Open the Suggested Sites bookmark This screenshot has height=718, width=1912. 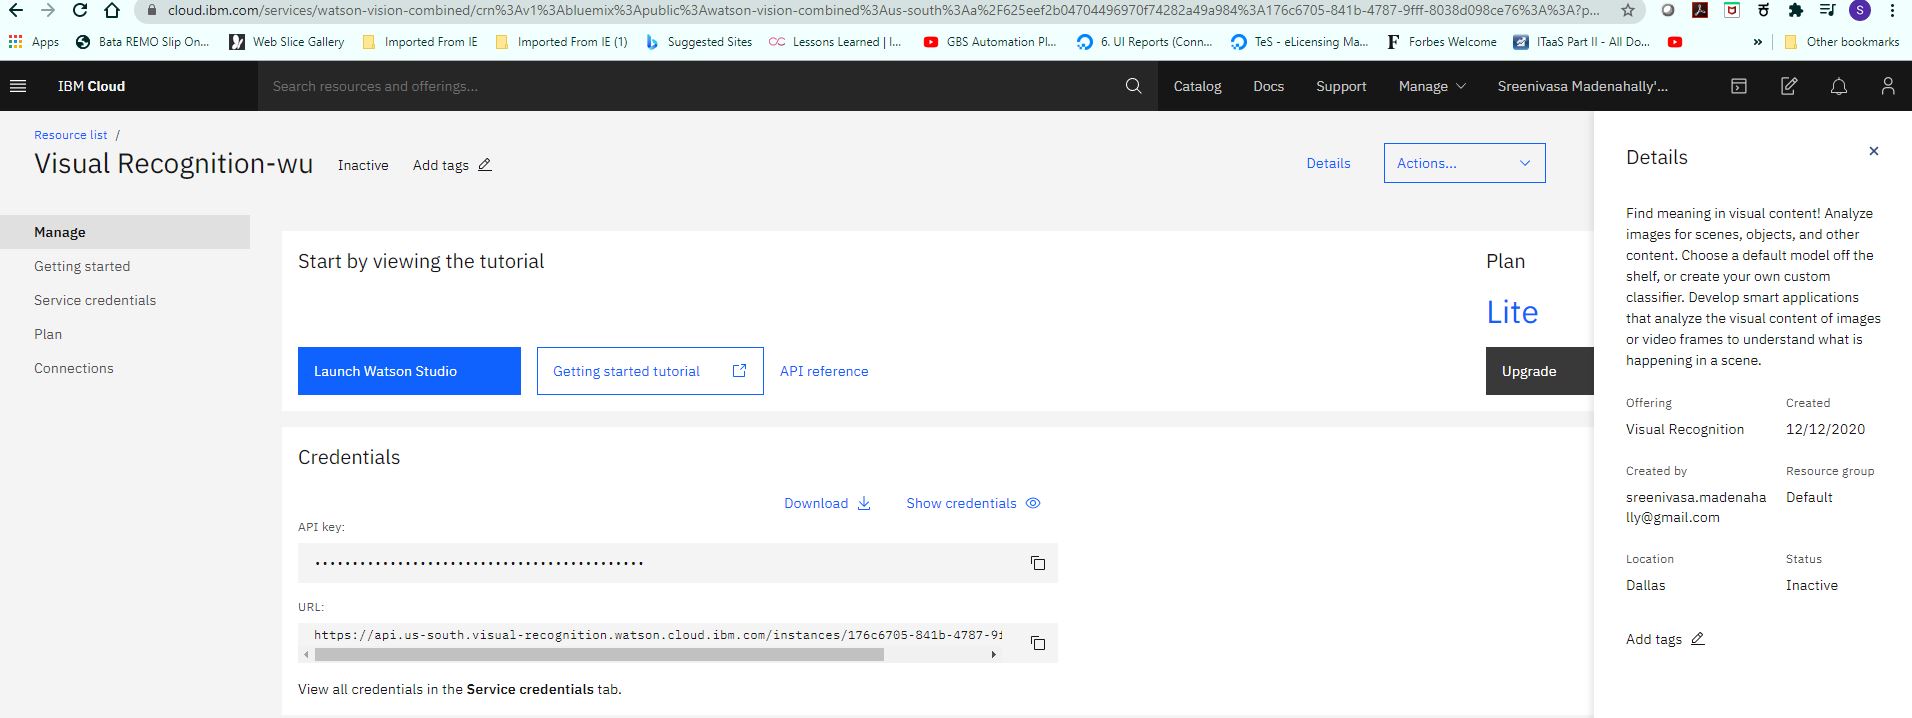click(x=698, y=42)
